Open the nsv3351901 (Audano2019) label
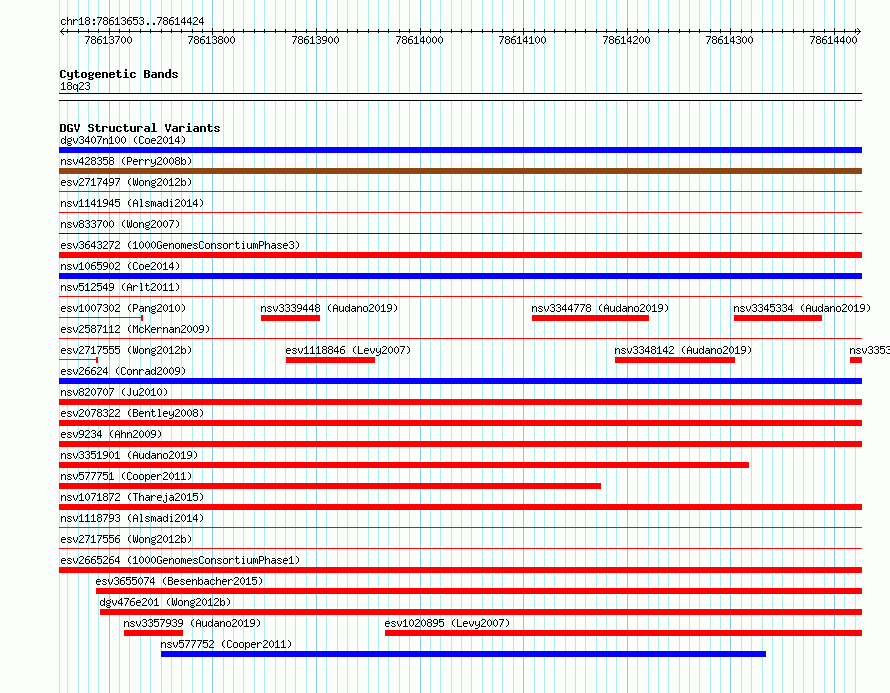Viewport: 890px width, 693px height. [129, 455]
